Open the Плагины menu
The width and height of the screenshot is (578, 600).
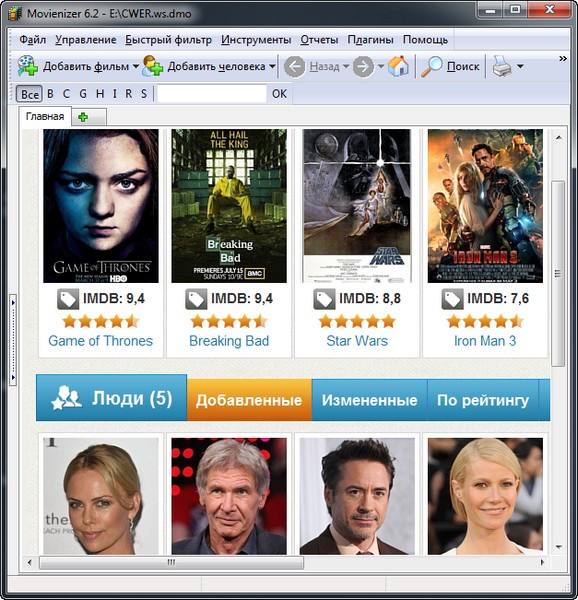tap(370, 40)
